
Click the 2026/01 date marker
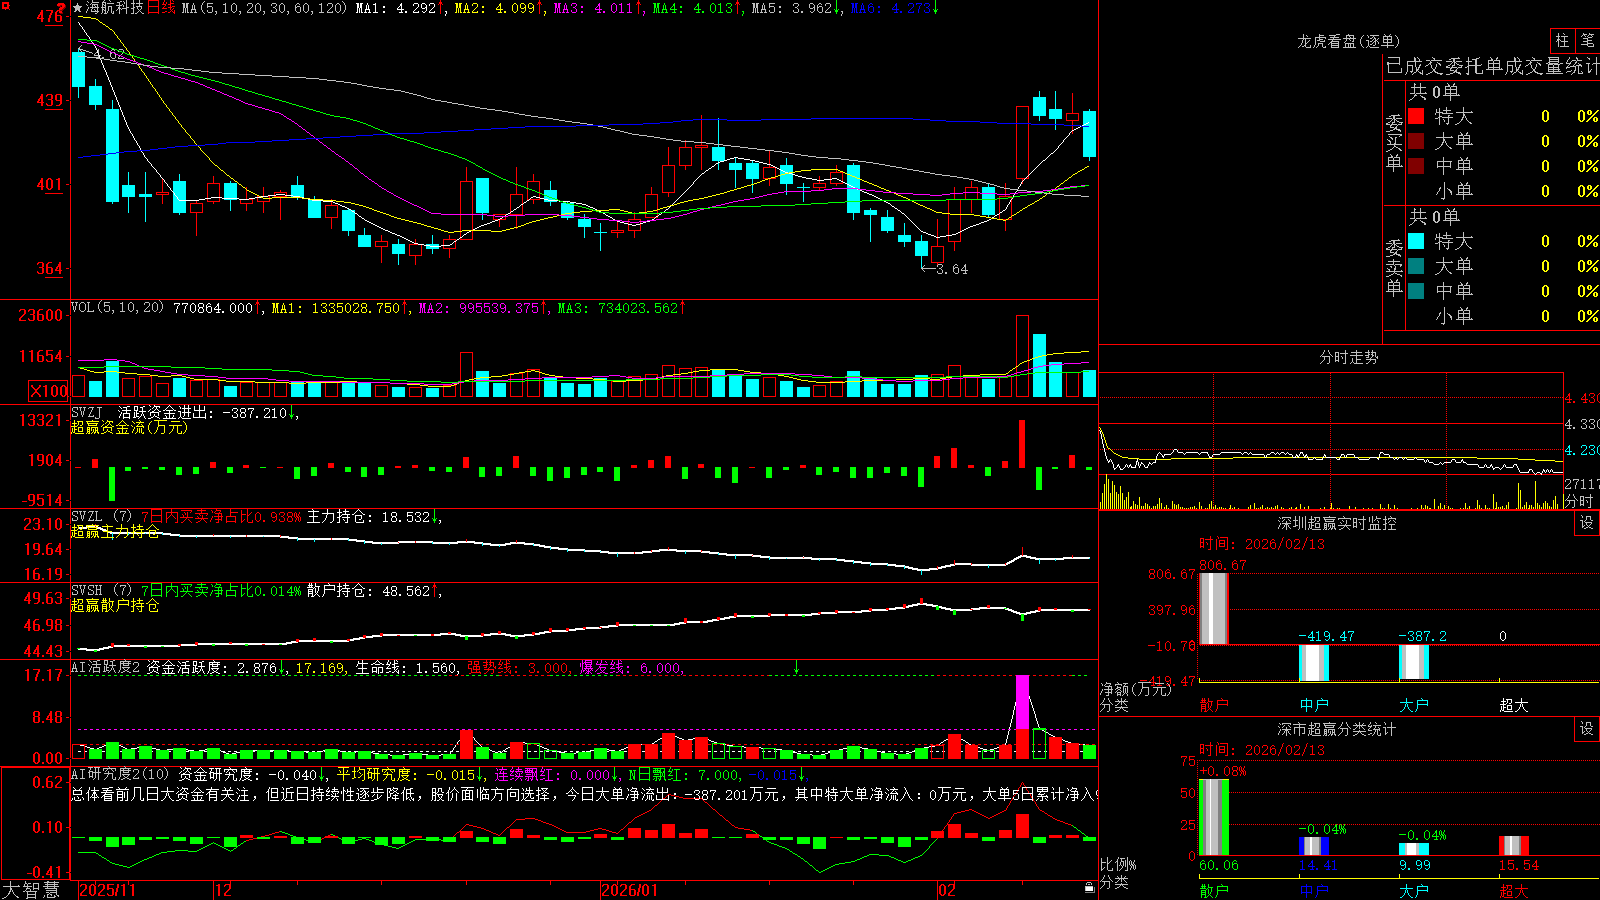click(630, 890)
